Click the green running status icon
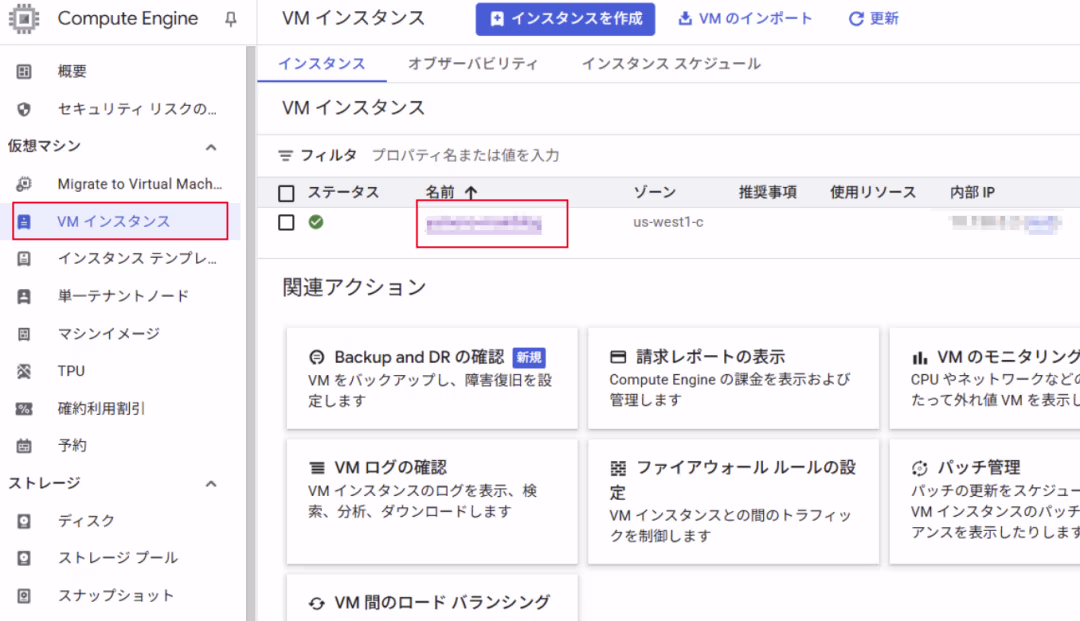This screenshot has height=621, width=1080. [x=316, y=222]
